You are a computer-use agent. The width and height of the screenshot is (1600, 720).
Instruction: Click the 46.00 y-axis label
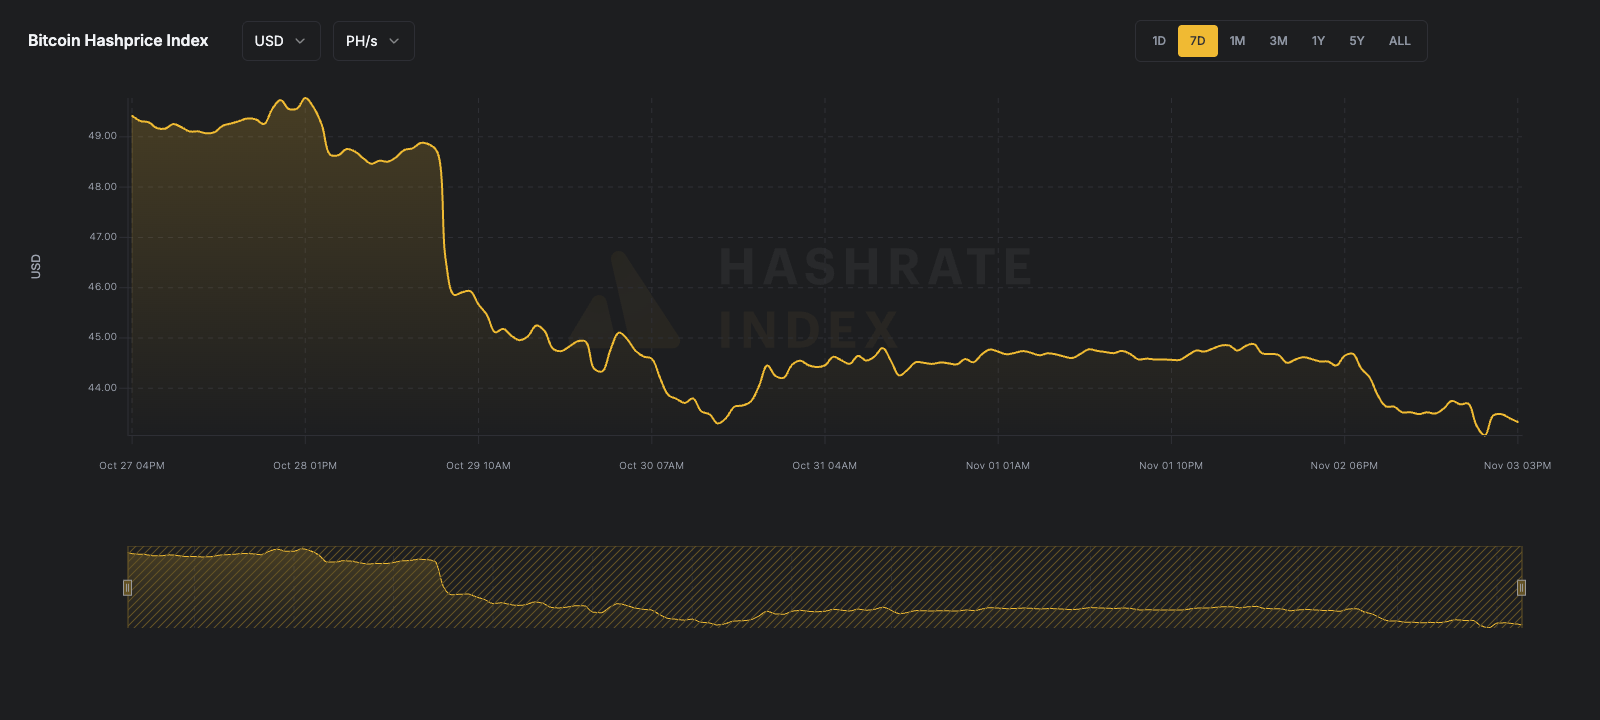pyautogui.click(x=103, y=287)
